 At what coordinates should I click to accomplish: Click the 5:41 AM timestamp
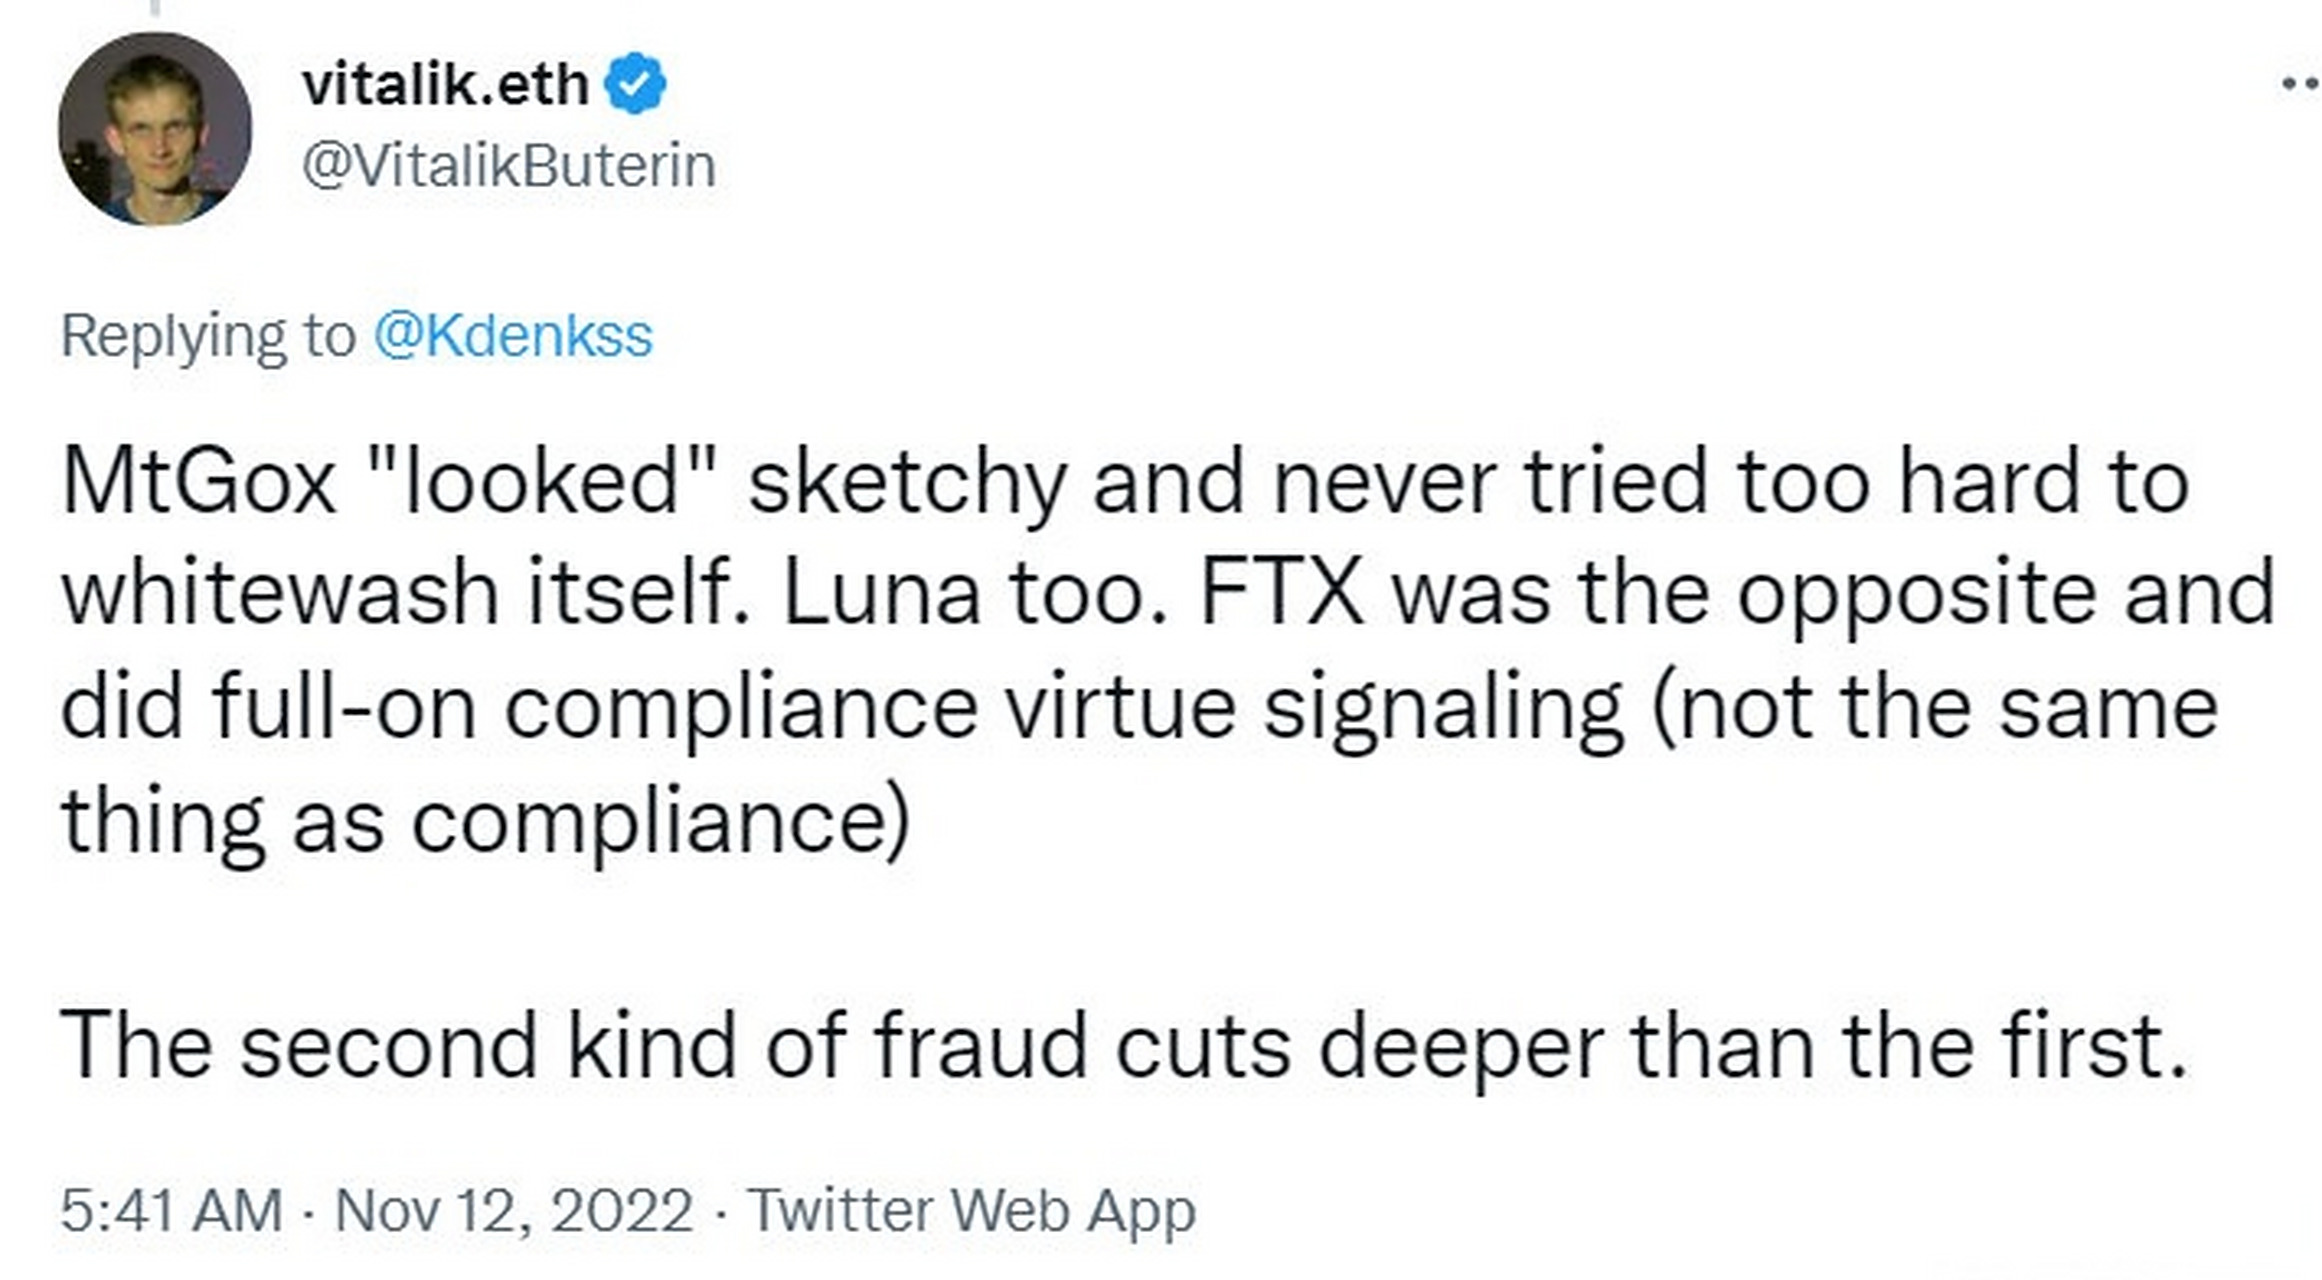[x=171, y=1211]
